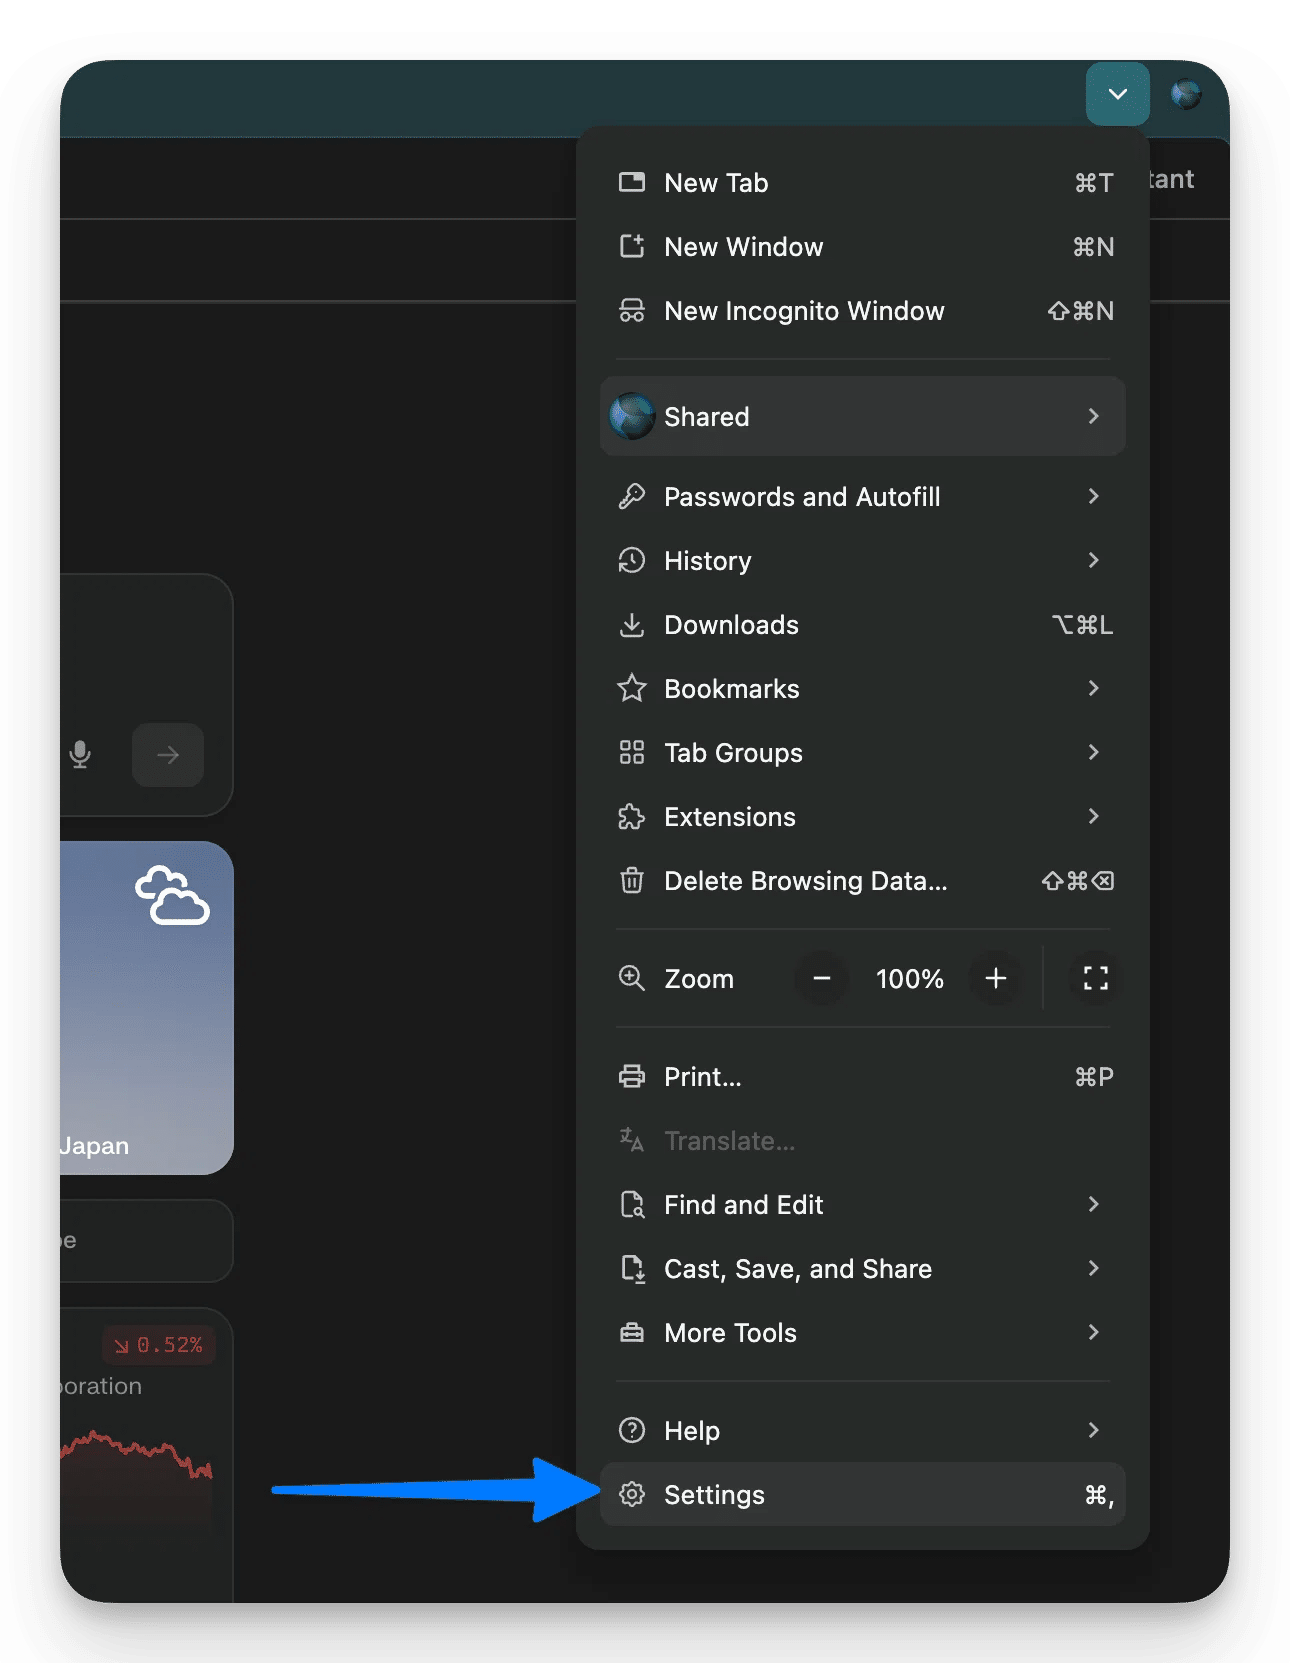Click the 100% zoom level value
The width and height of the screenshot is (1290, 1663).
[909, 979]
